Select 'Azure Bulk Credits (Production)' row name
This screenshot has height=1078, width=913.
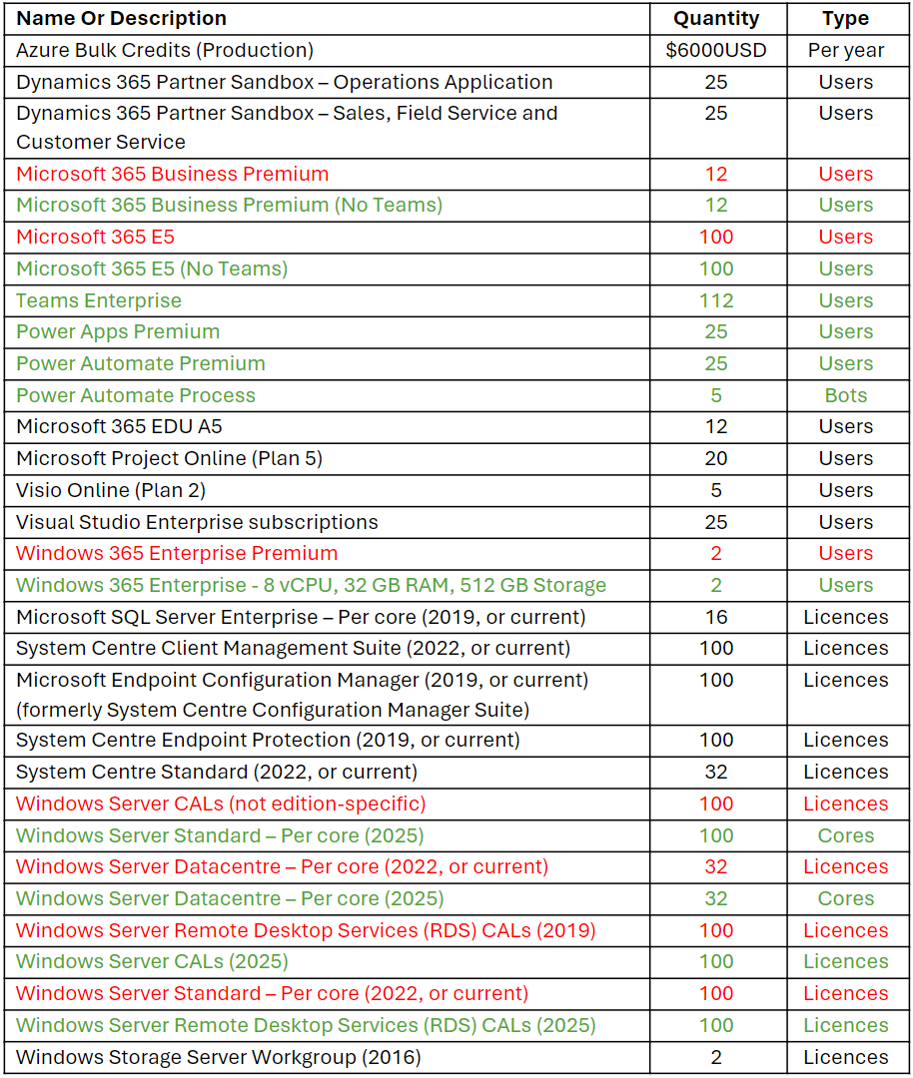[165, 50]
